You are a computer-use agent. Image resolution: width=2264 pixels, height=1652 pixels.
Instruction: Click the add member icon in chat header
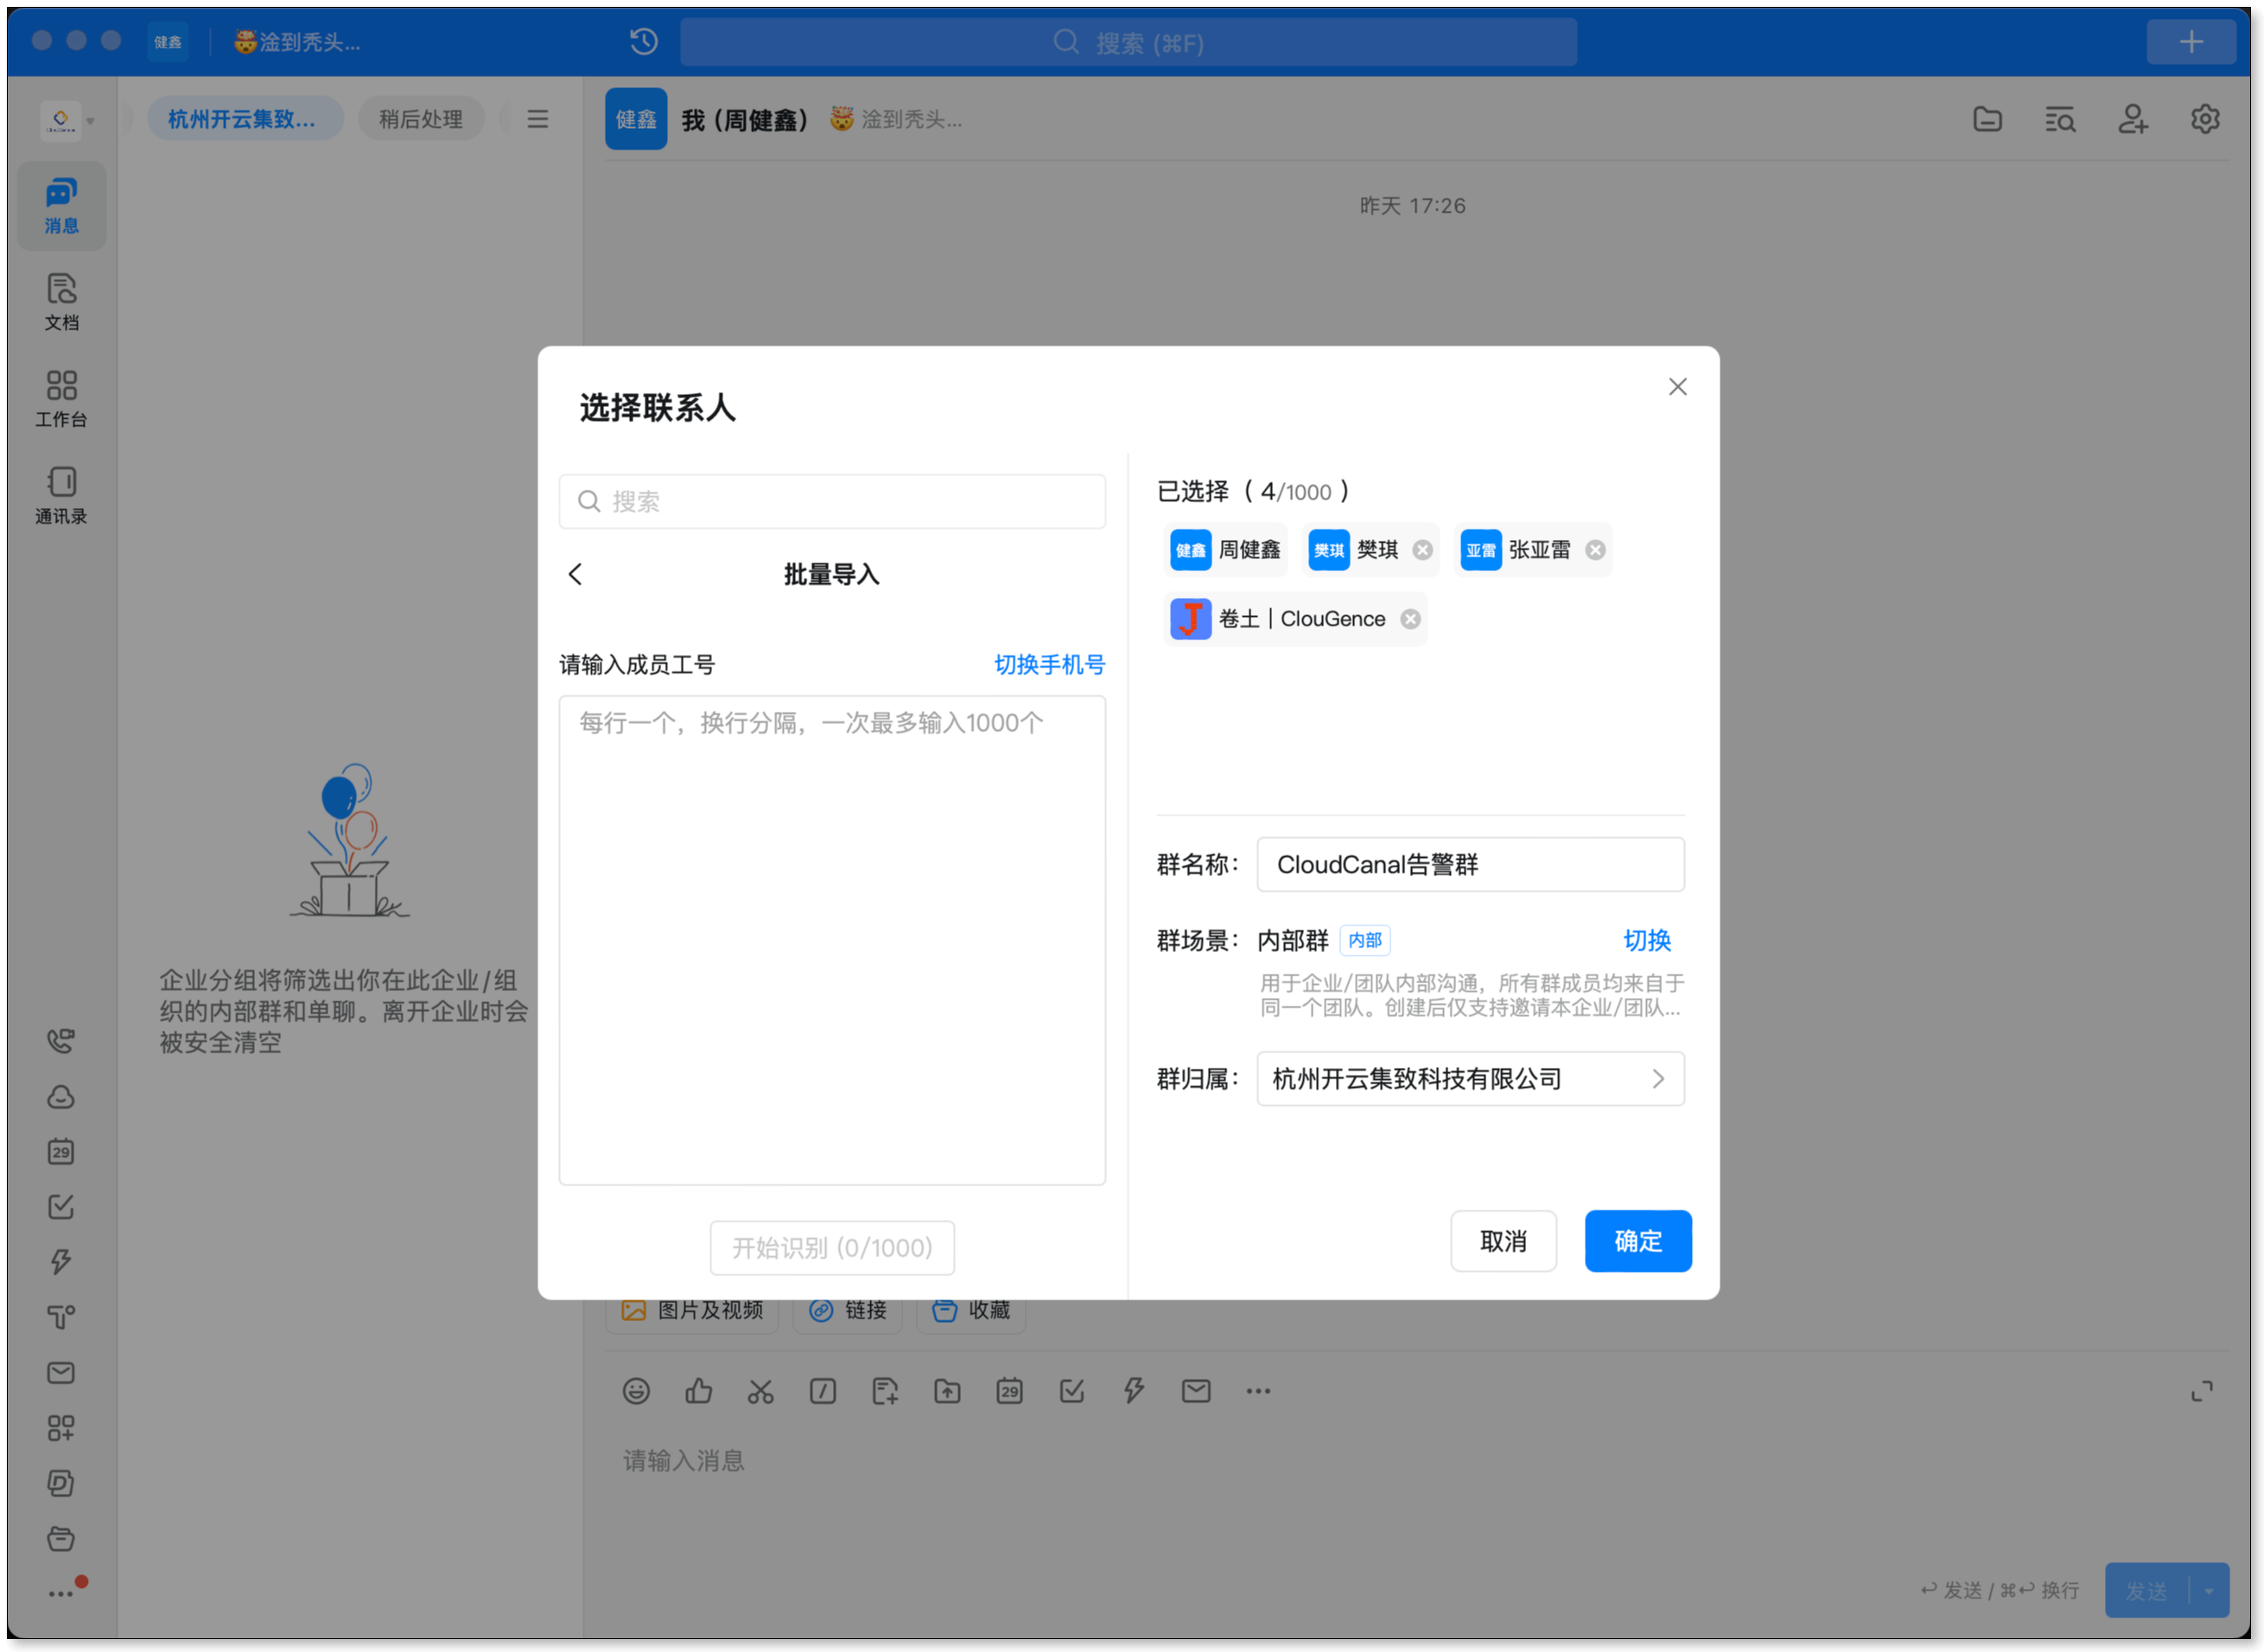(x=2132, y=119)
